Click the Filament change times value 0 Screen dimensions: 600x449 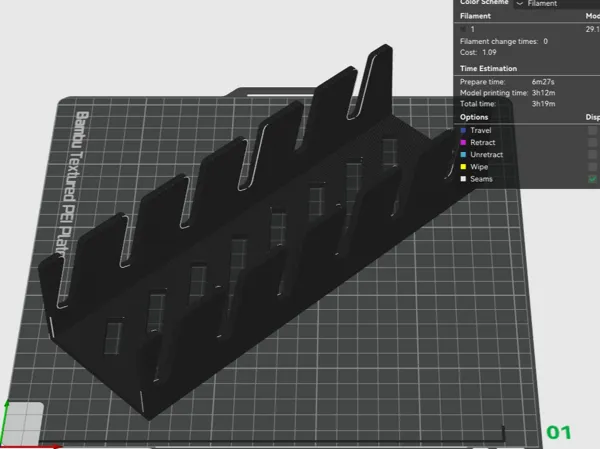[545, 41]
